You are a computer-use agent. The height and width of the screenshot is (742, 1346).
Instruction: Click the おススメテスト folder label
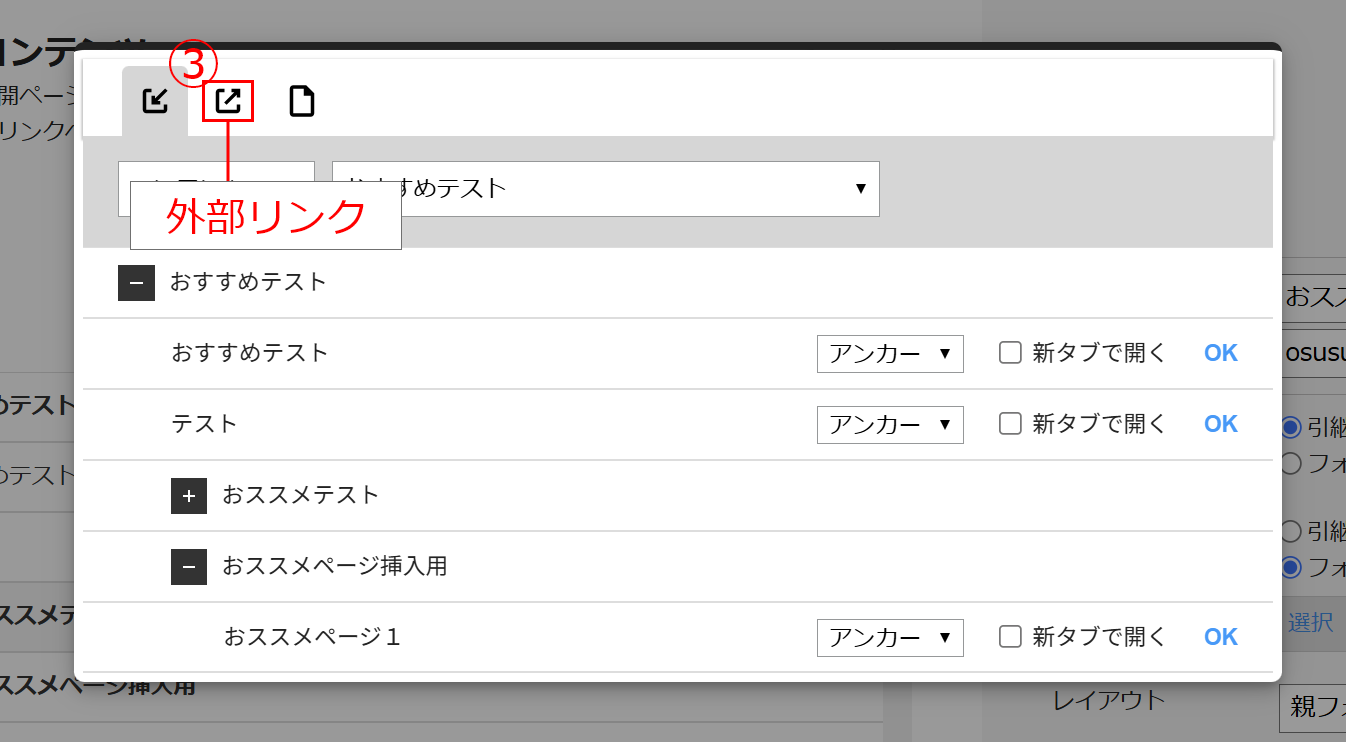click(301, 495)
